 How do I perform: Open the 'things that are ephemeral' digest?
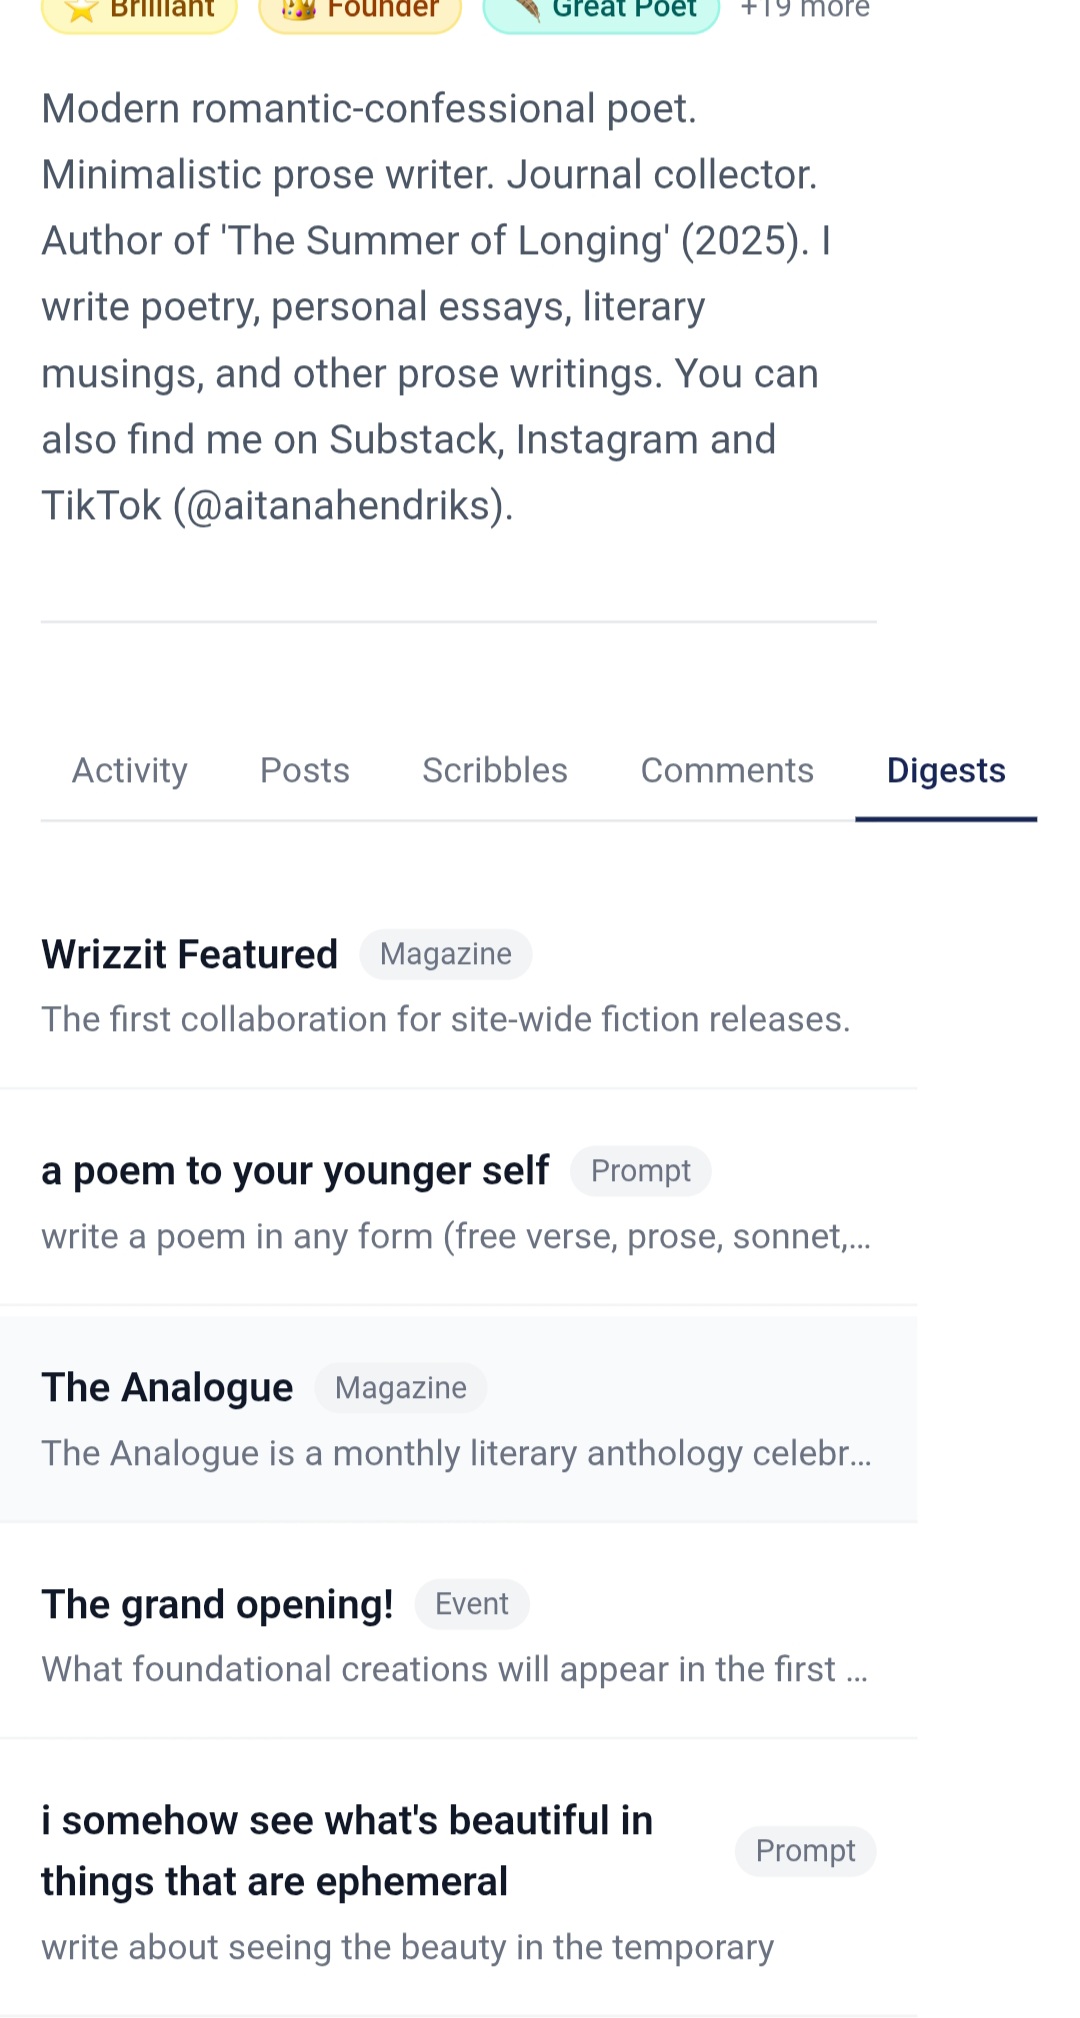(347, 1850)
